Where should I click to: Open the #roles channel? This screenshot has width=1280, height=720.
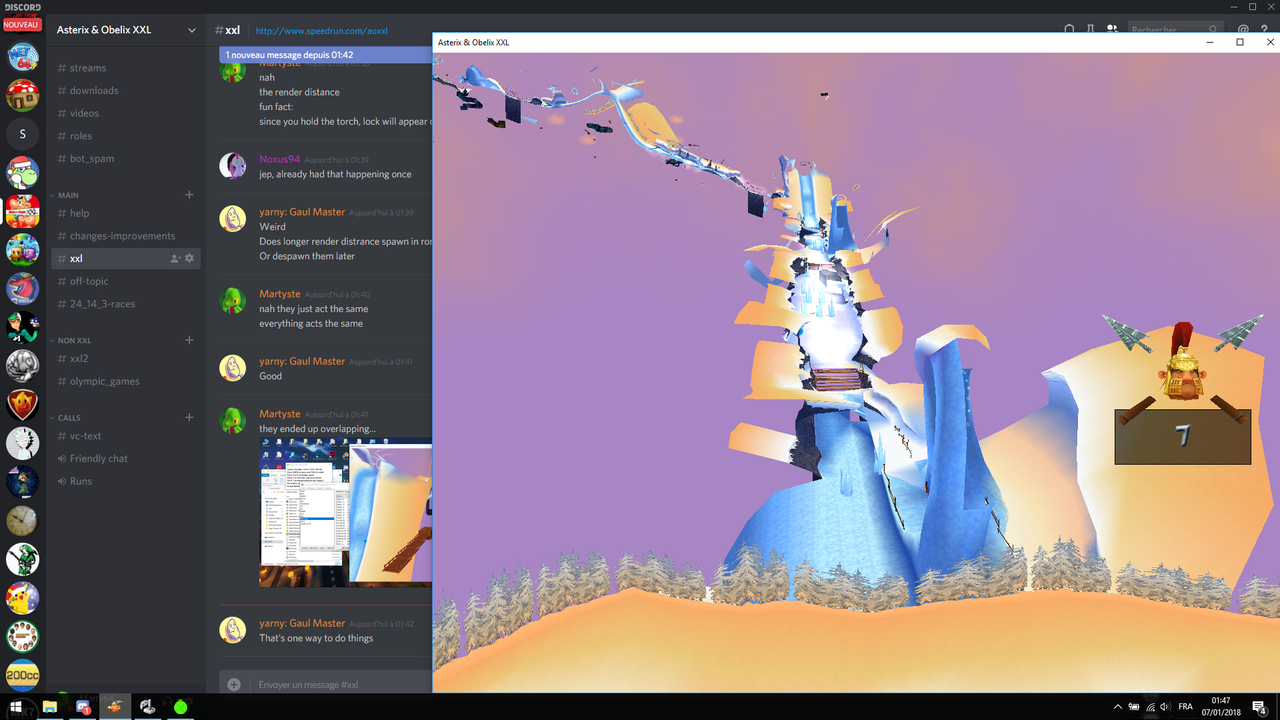(x=125, y=136)
